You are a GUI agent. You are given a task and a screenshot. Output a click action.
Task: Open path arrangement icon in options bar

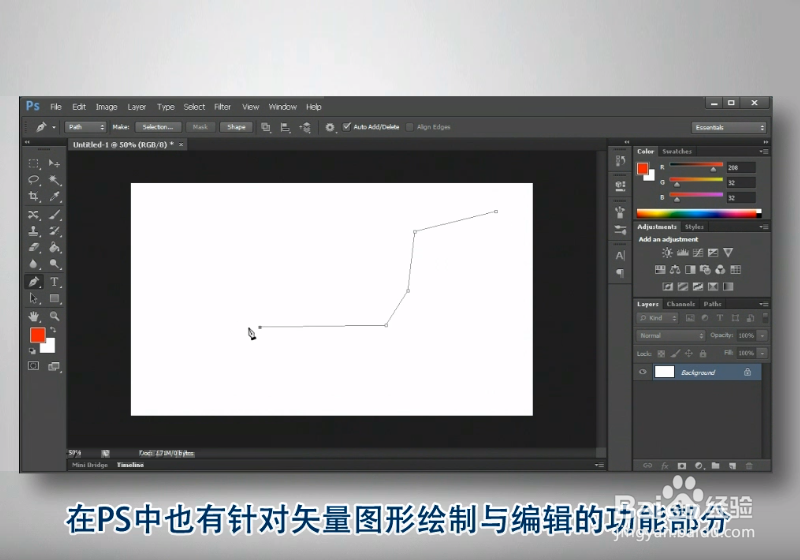pyautogui.click(x=305, y=127)
